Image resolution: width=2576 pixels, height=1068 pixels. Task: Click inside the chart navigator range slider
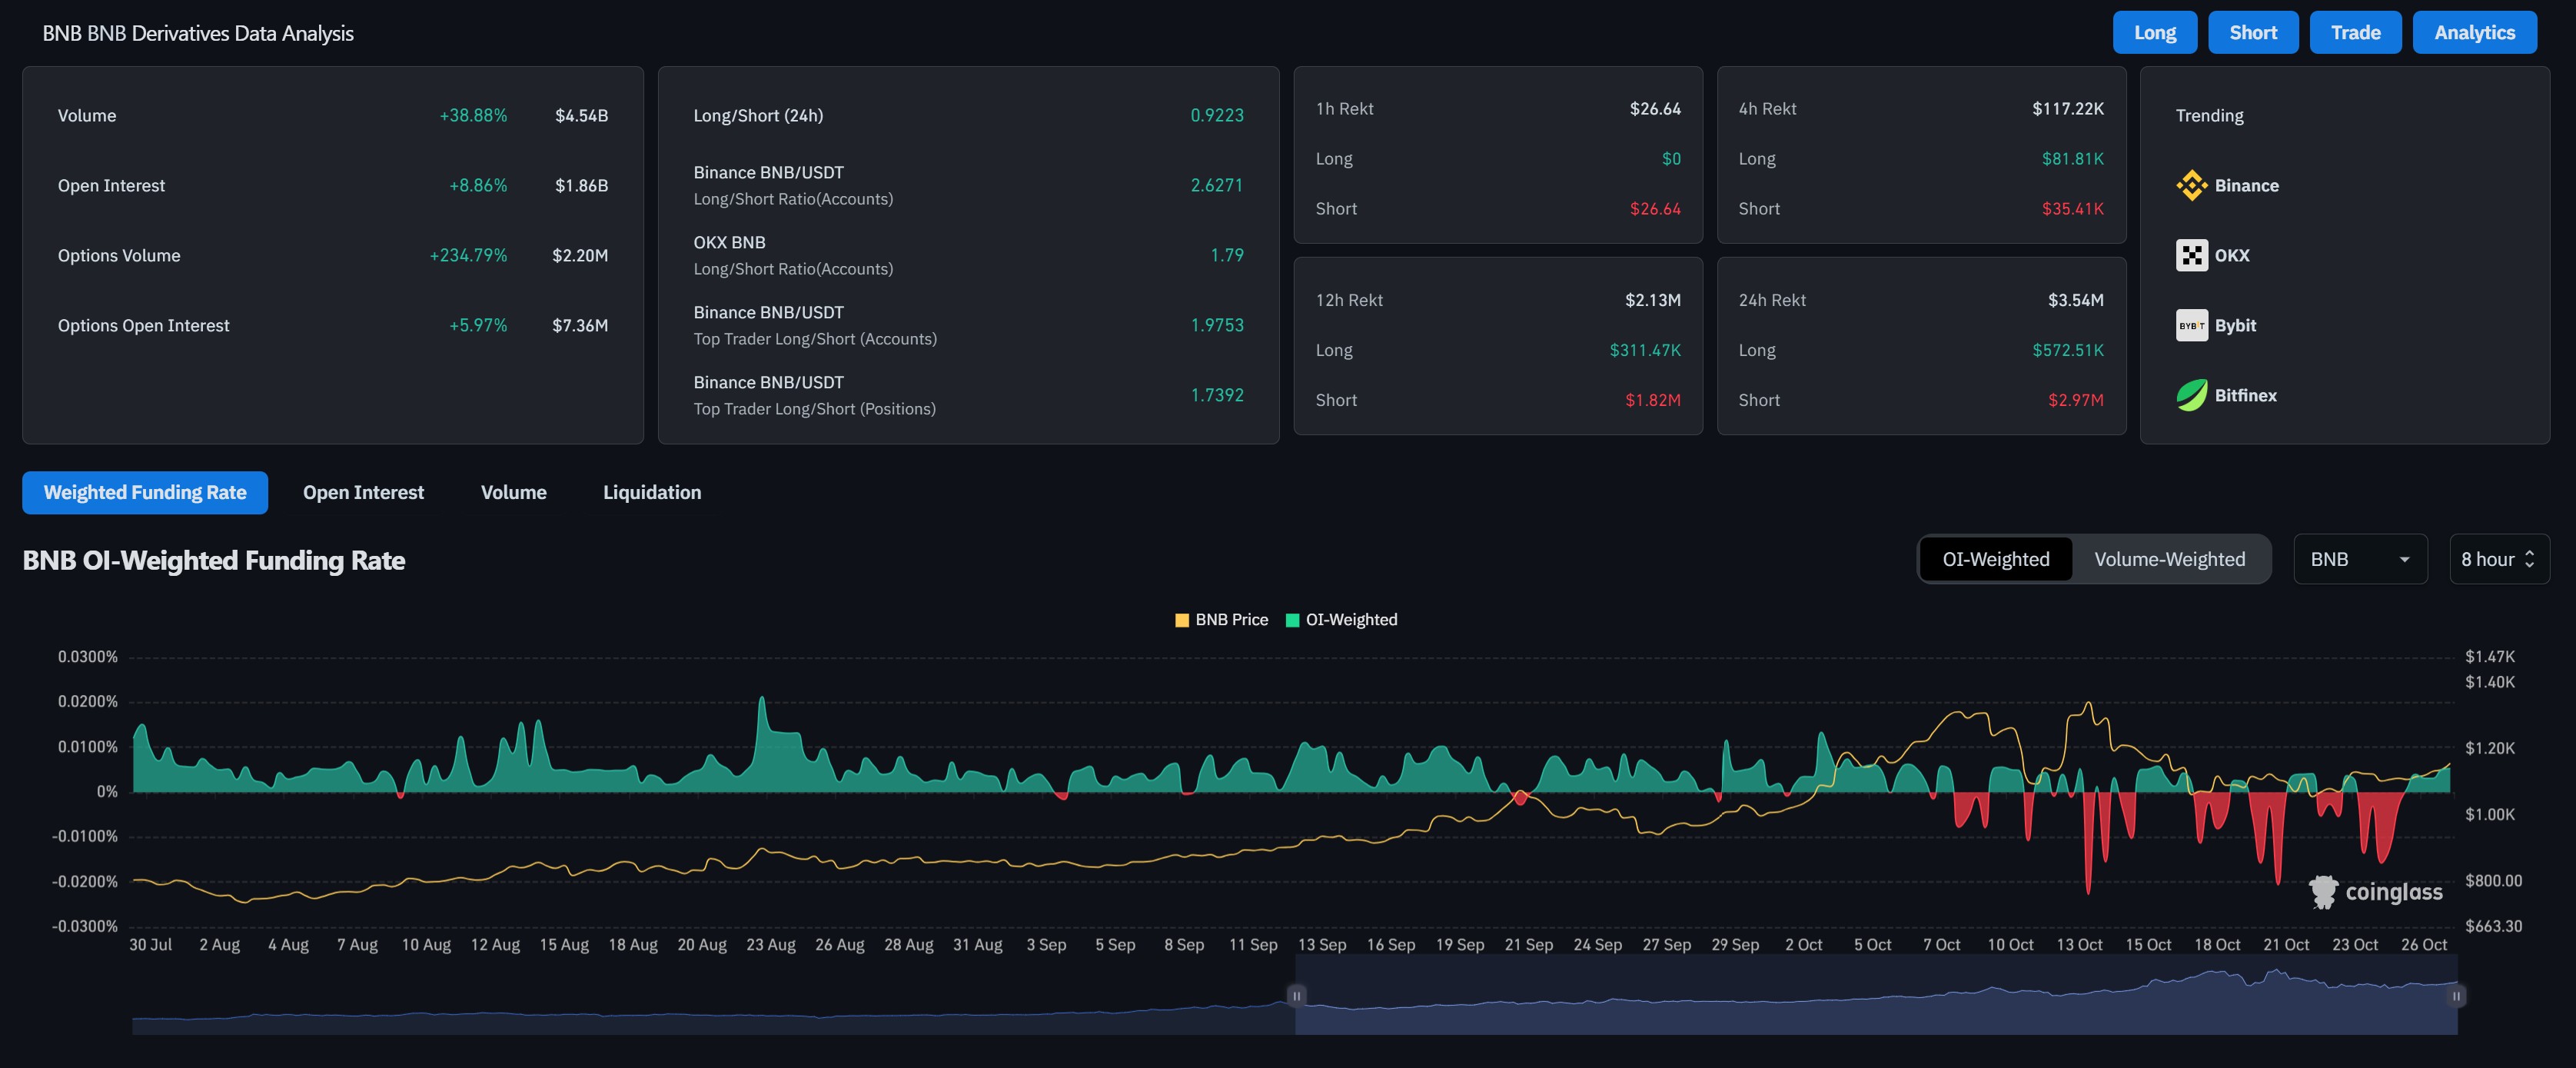[x=1876, y=1000]
